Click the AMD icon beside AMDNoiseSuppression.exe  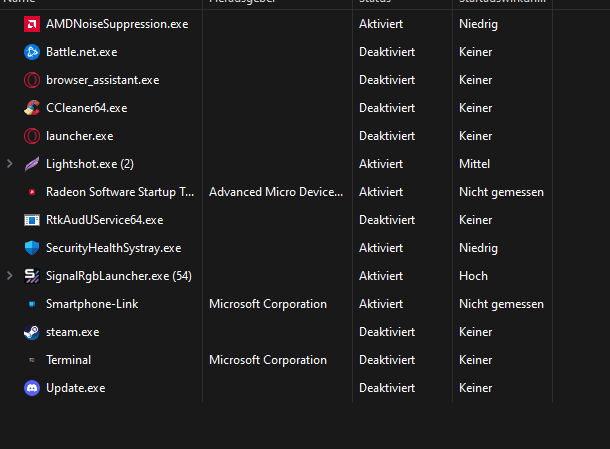[x=32, y=24]
